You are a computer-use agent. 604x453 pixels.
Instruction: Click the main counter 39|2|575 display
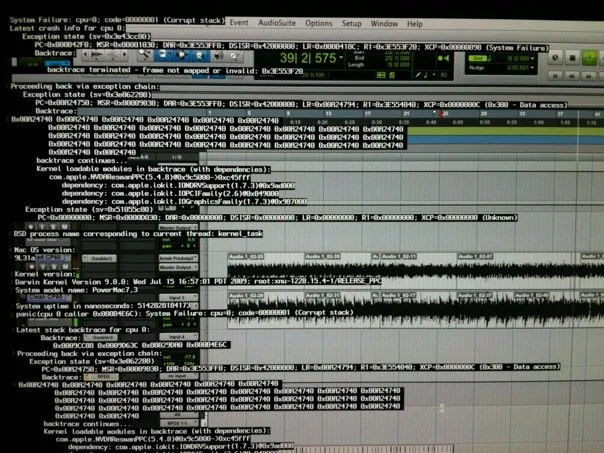308,58
